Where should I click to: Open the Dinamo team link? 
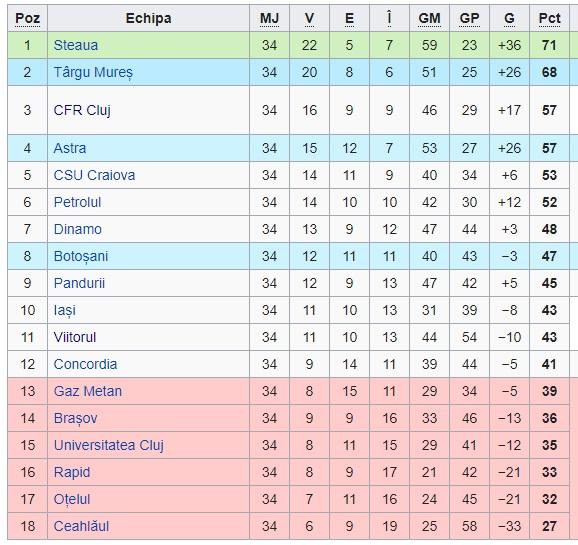pos(77,229)
